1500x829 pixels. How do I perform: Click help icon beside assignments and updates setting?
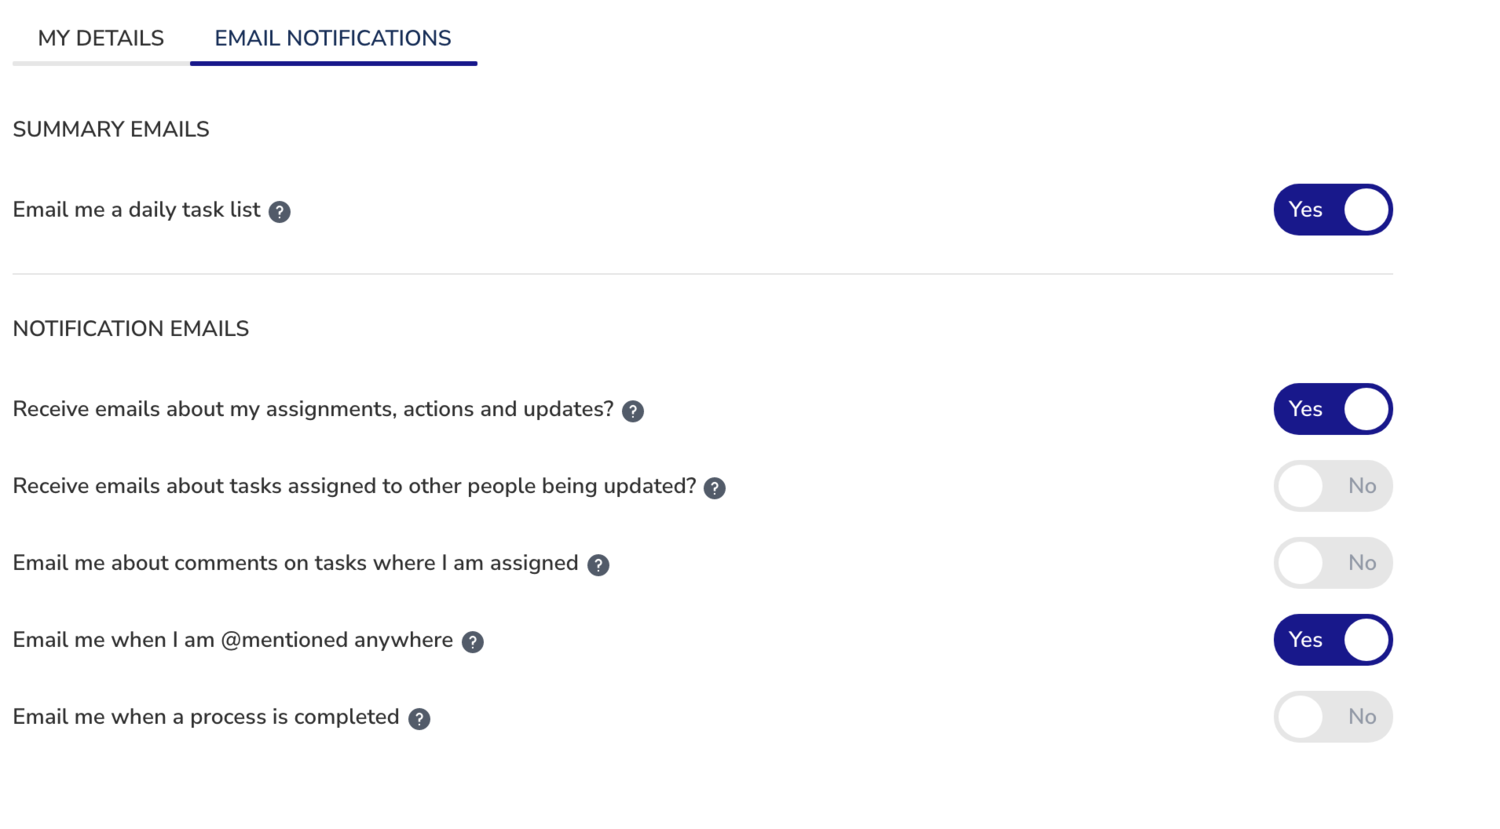[x=632, y=411]
